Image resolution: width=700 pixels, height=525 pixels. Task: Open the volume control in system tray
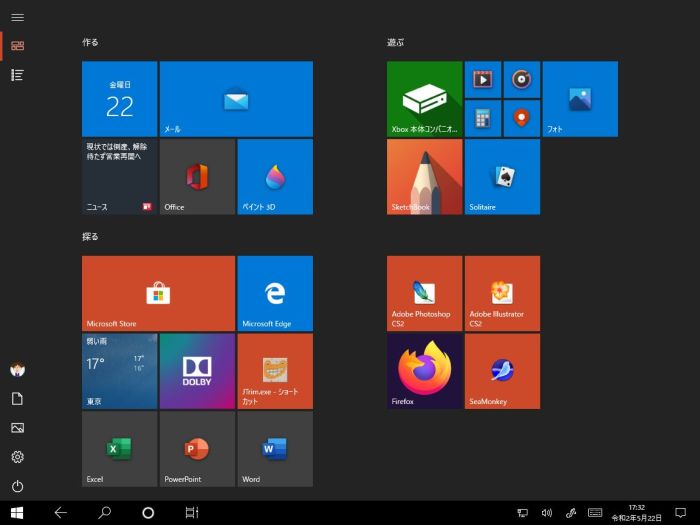click(546, 513)
